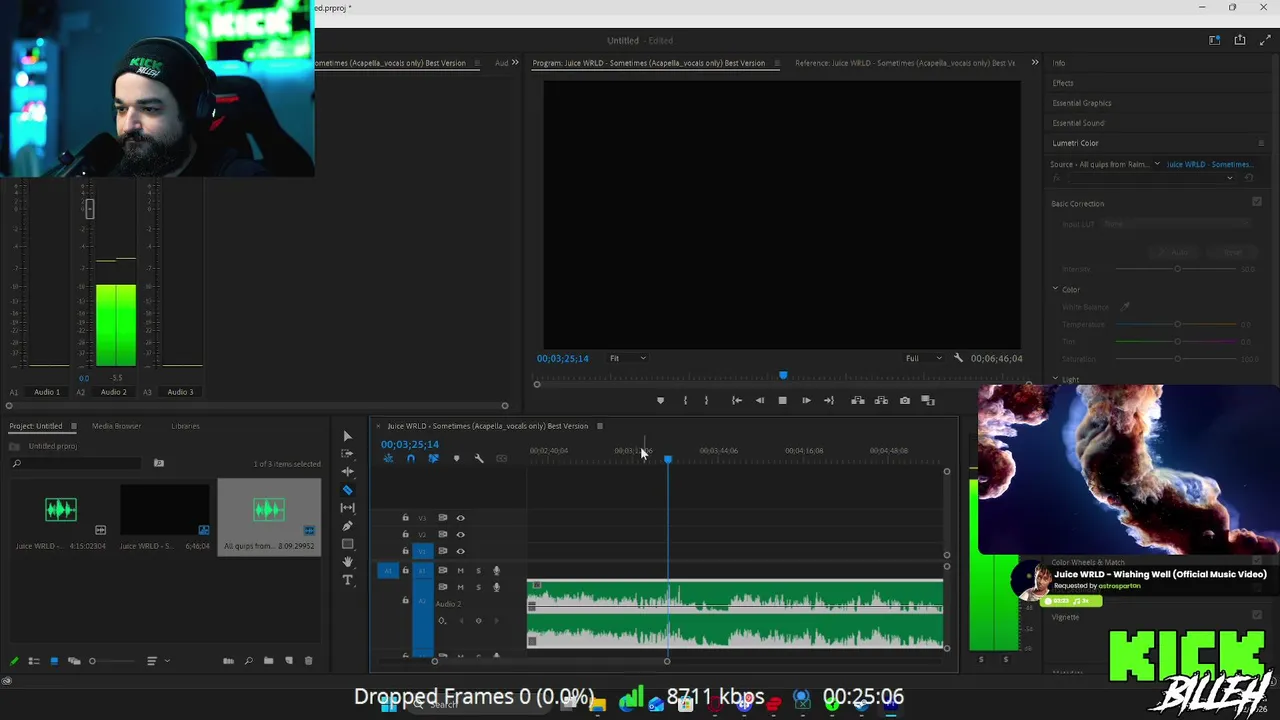Delete the selected item with the trash icon
This screenshot has width=1280, height=720.
point(308,661)
